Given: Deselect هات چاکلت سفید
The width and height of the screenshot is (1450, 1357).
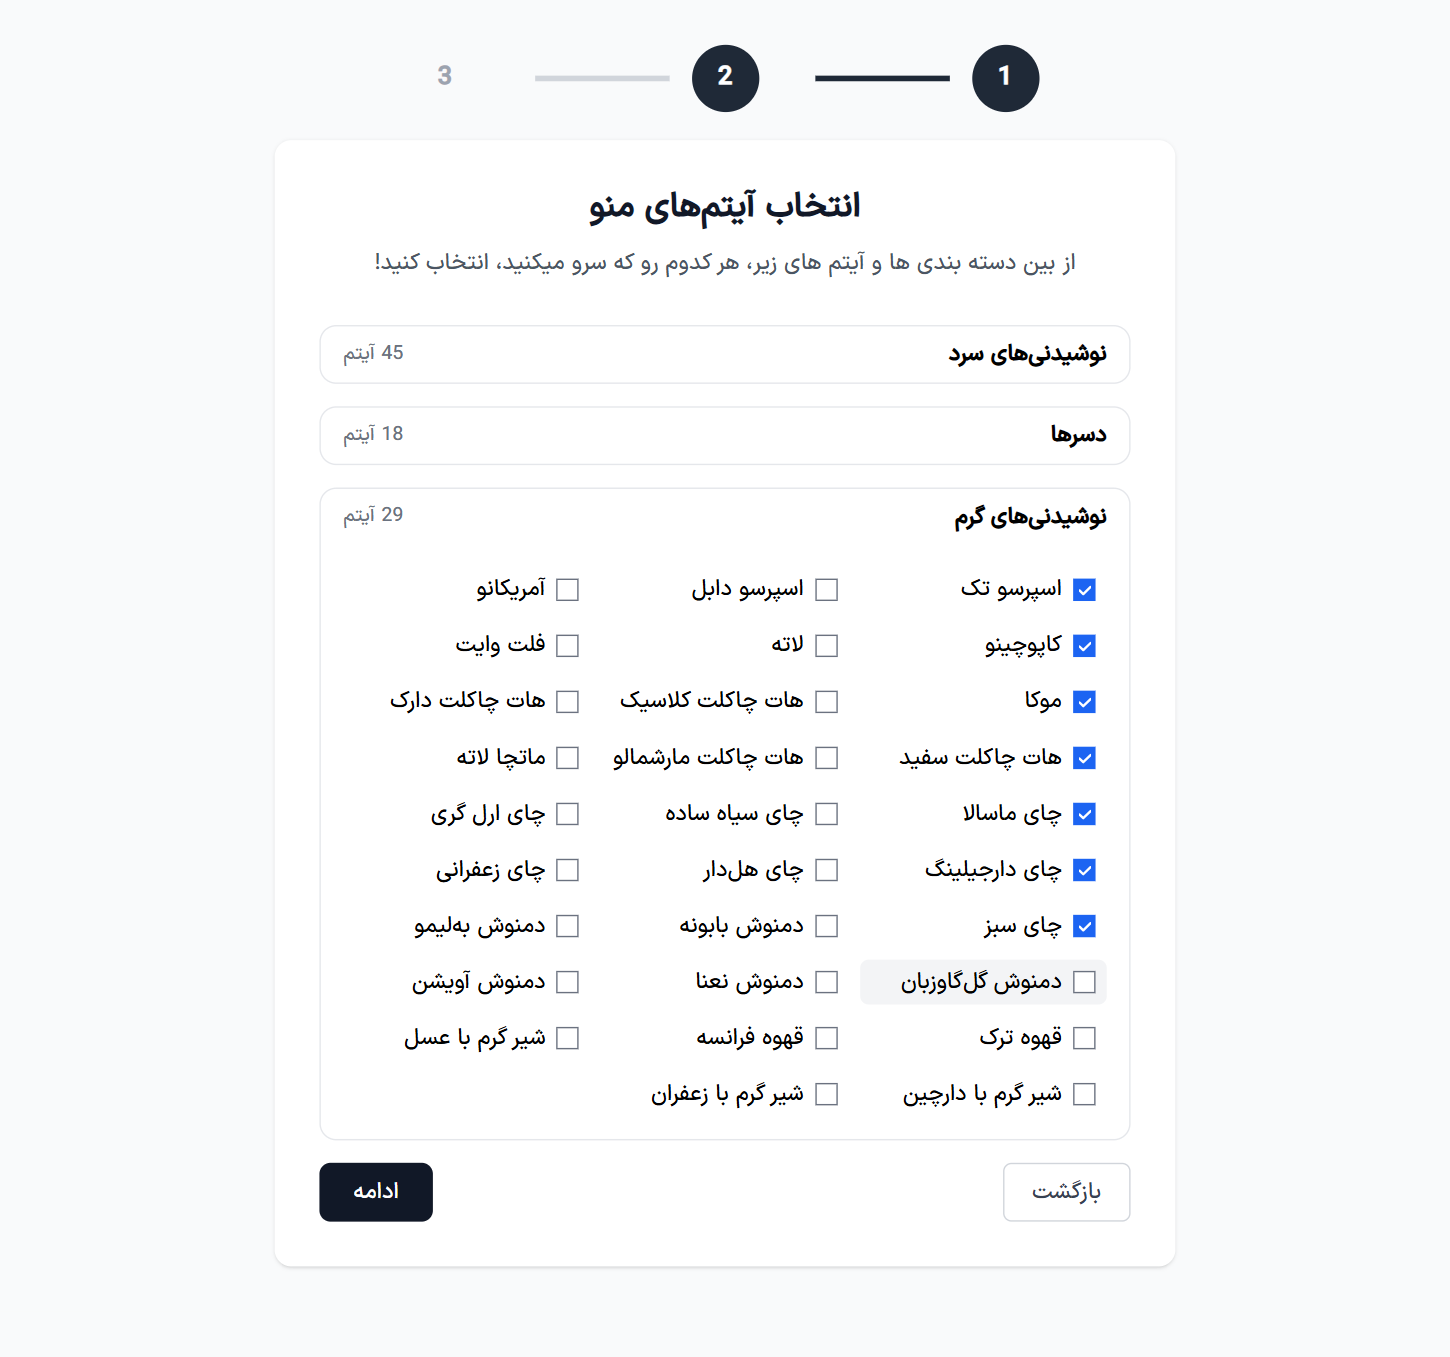Looking at the screenshot, I should (x=1085, y=757).
